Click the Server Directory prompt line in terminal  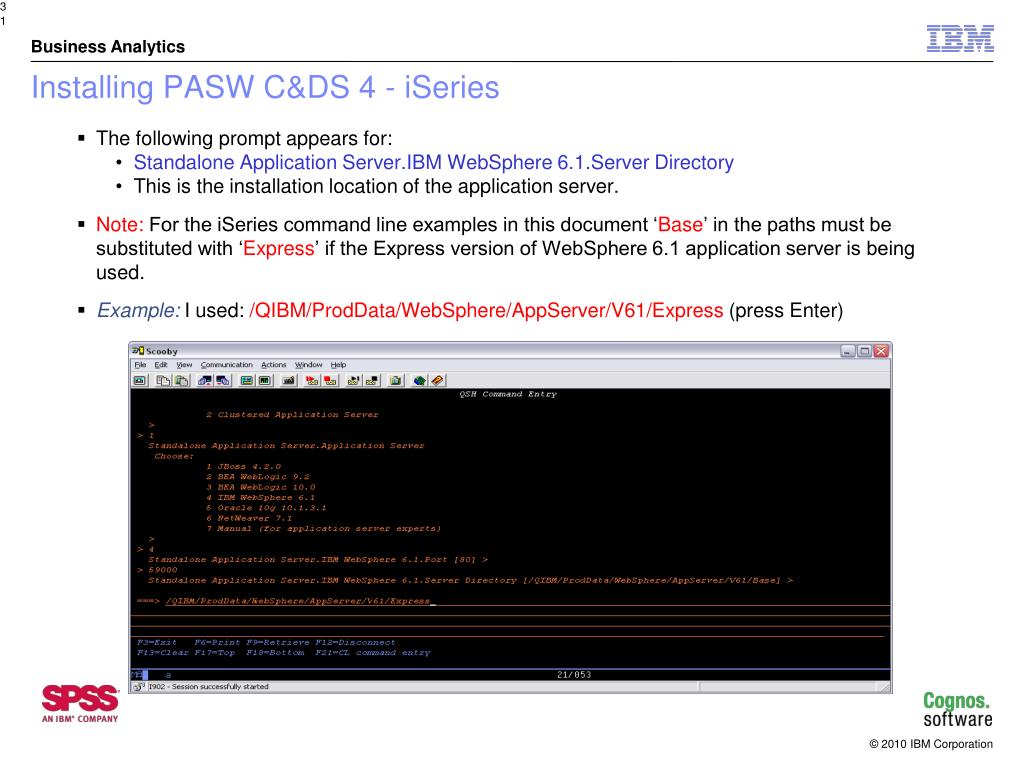pos(470,580)
